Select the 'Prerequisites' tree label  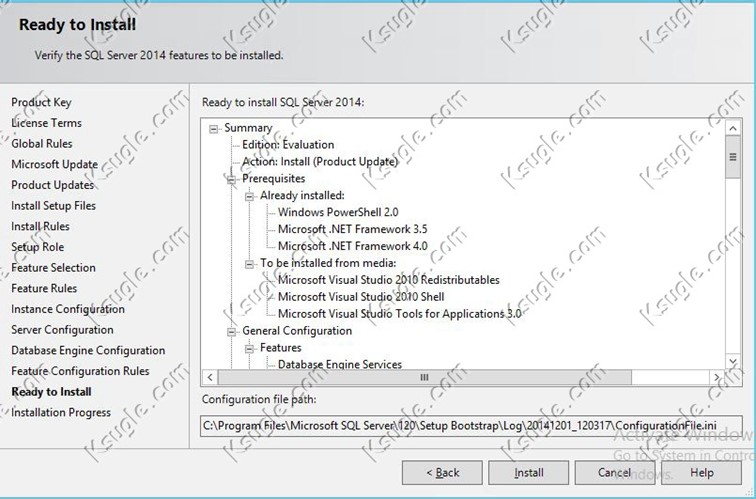273,178
